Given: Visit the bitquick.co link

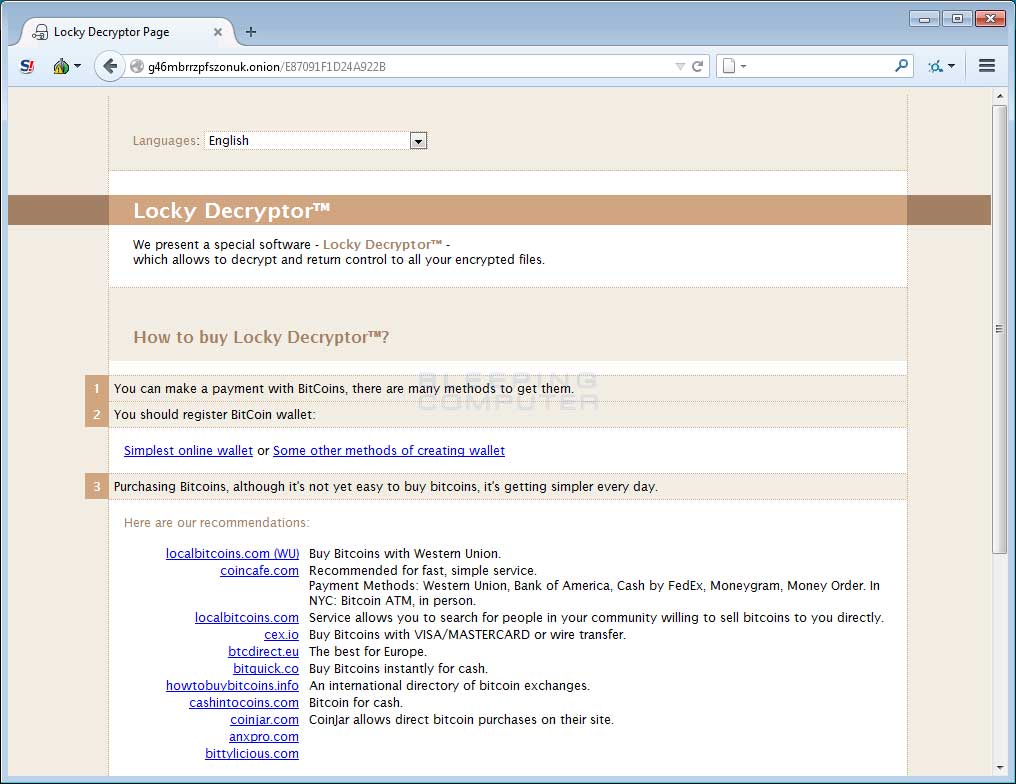Looking at the screenshot, I should click(x=266, y=668).
